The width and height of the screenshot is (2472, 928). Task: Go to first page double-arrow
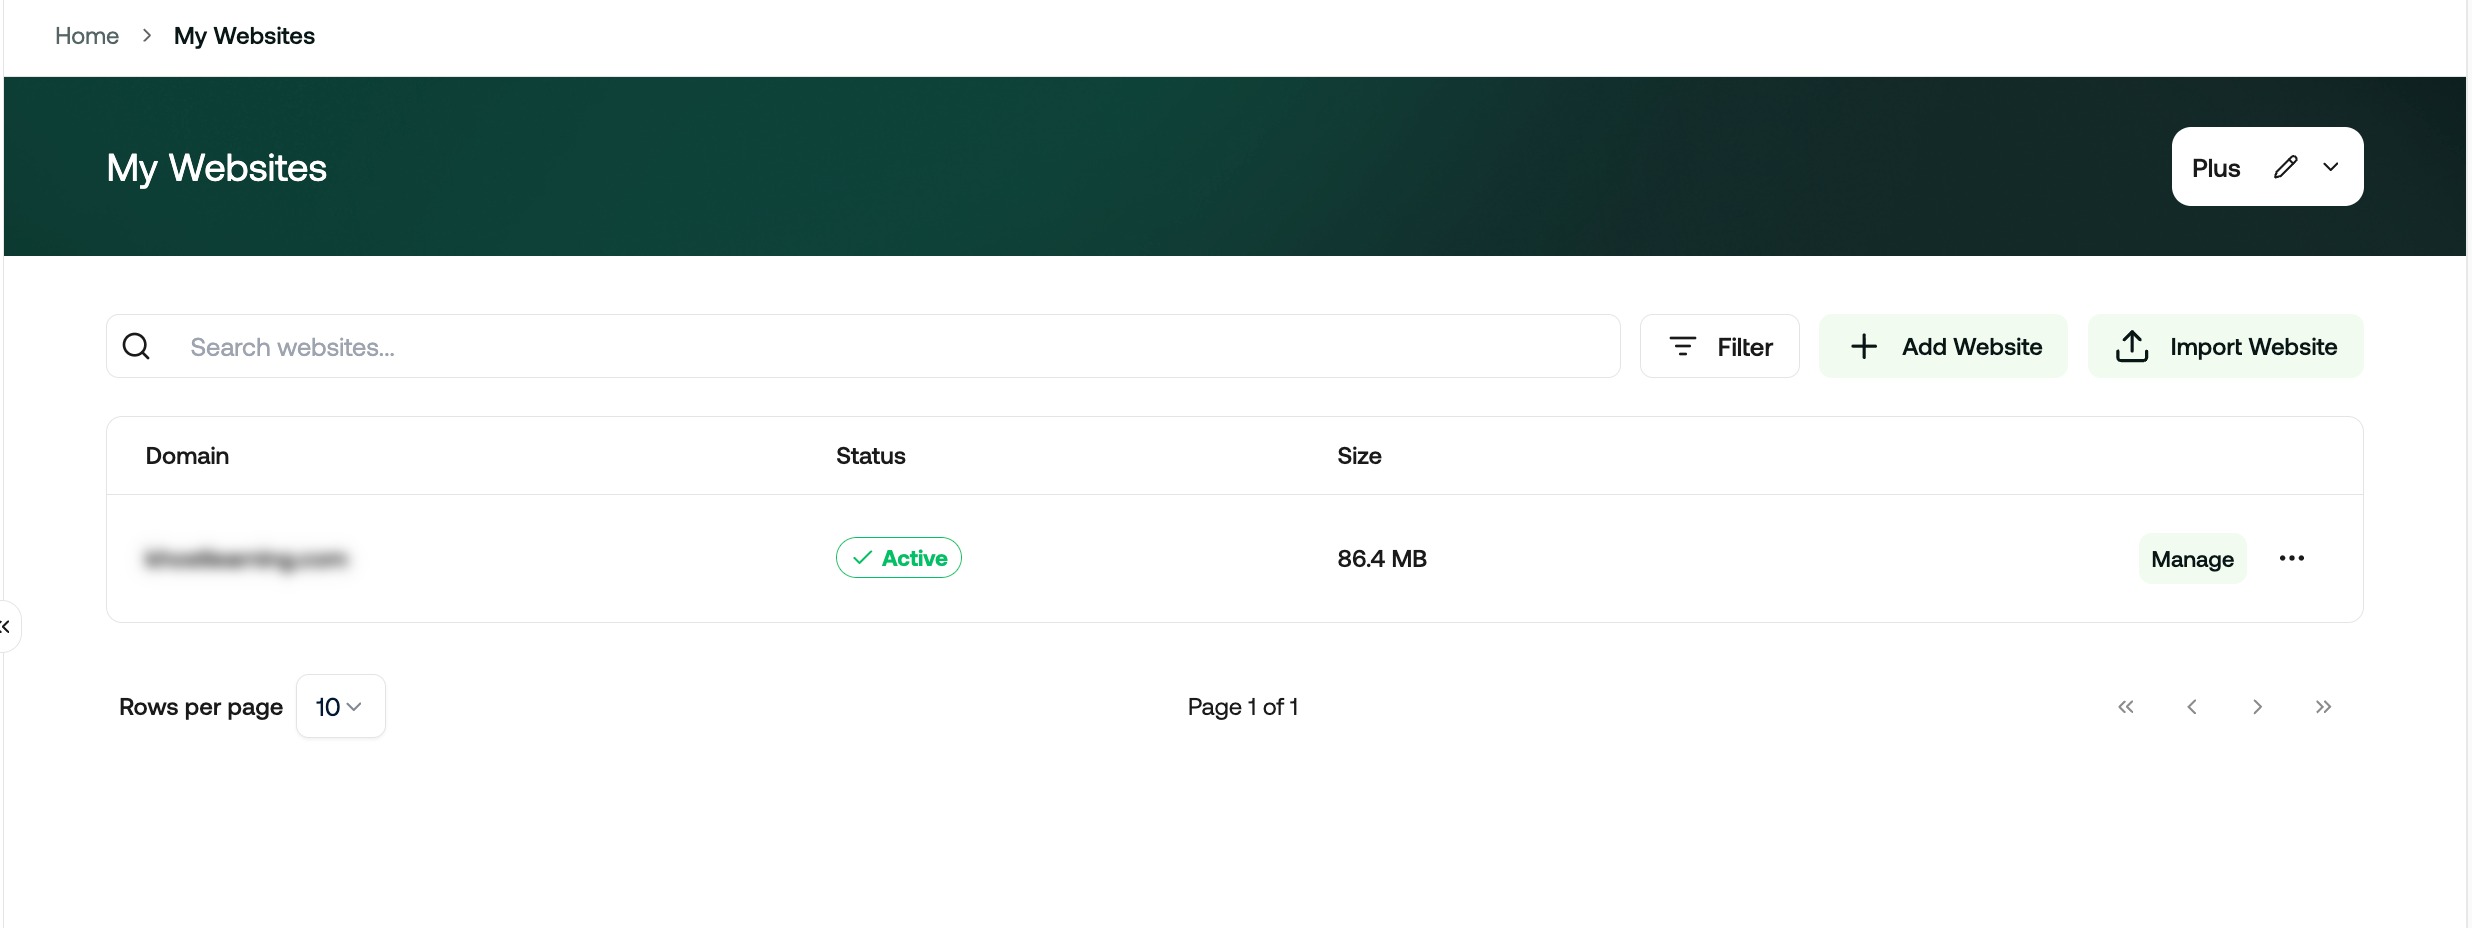(2126, 707)
